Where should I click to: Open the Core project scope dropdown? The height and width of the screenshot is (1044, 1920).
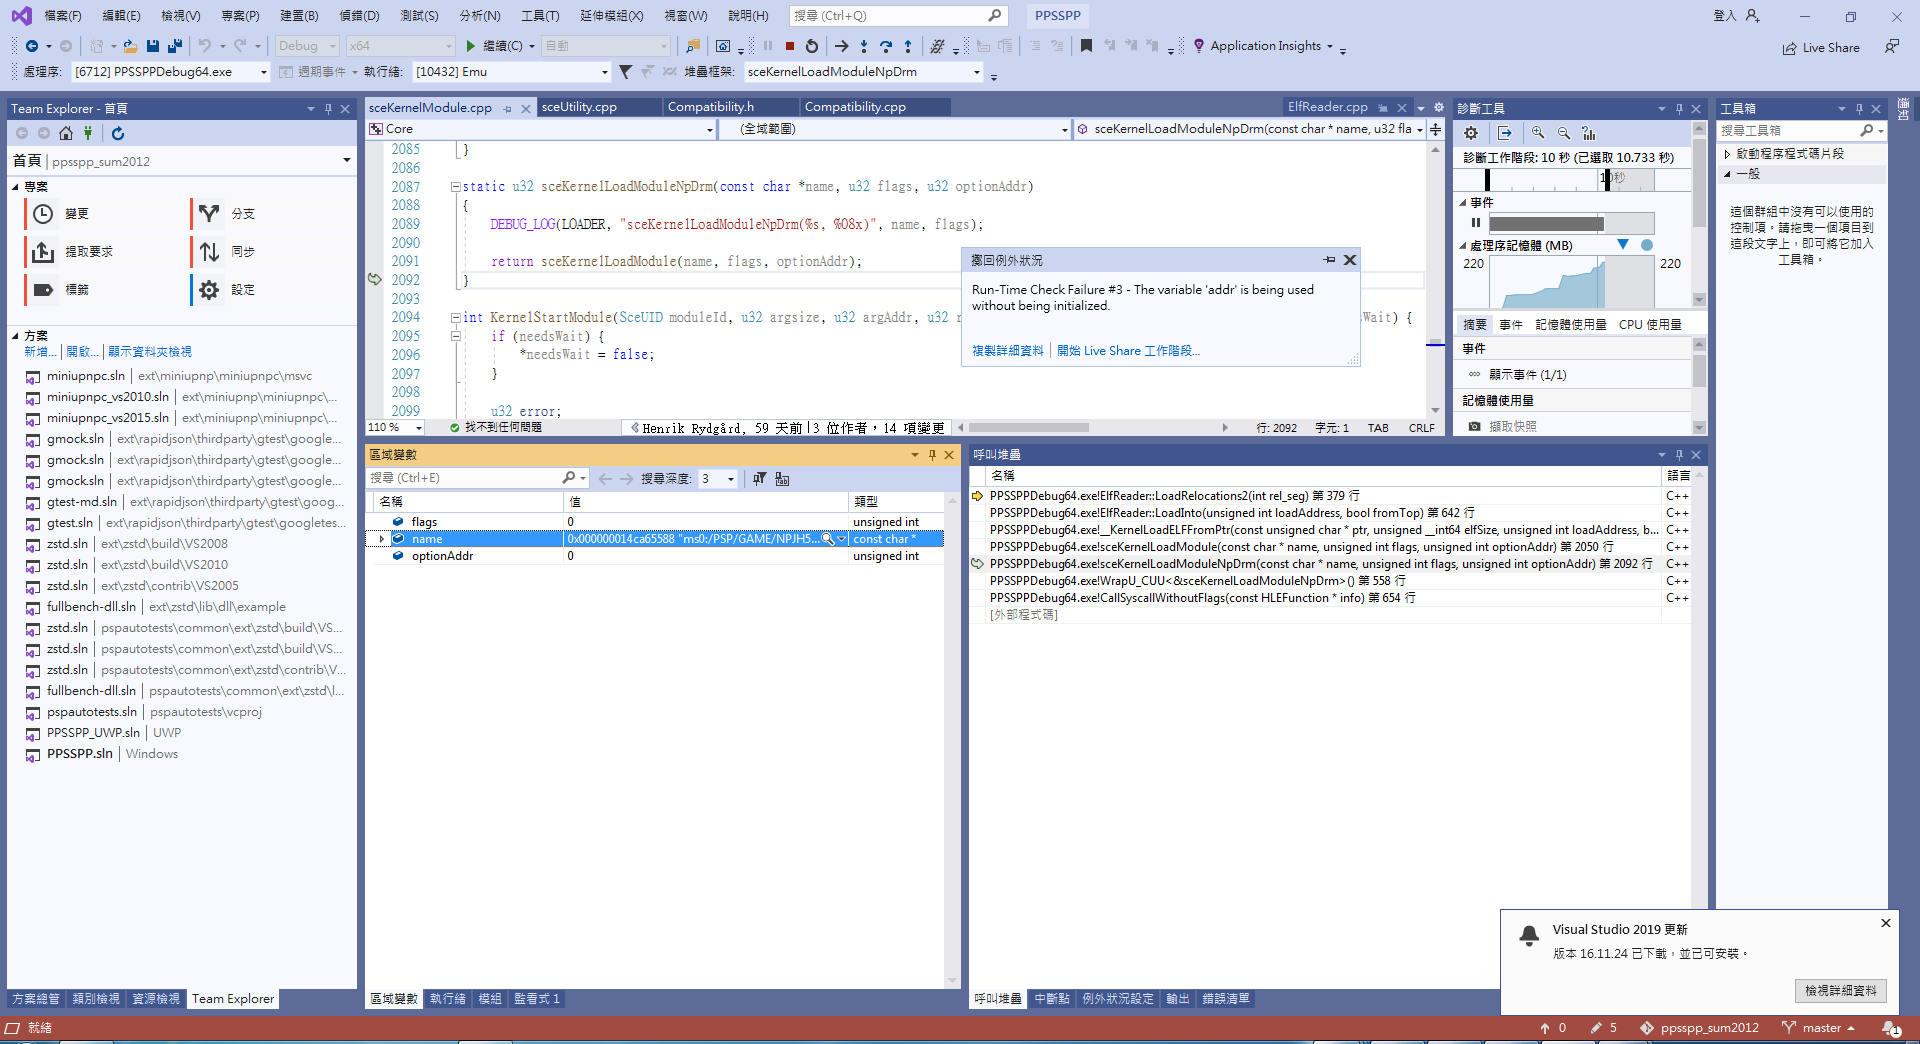click(x=541, y=129)
